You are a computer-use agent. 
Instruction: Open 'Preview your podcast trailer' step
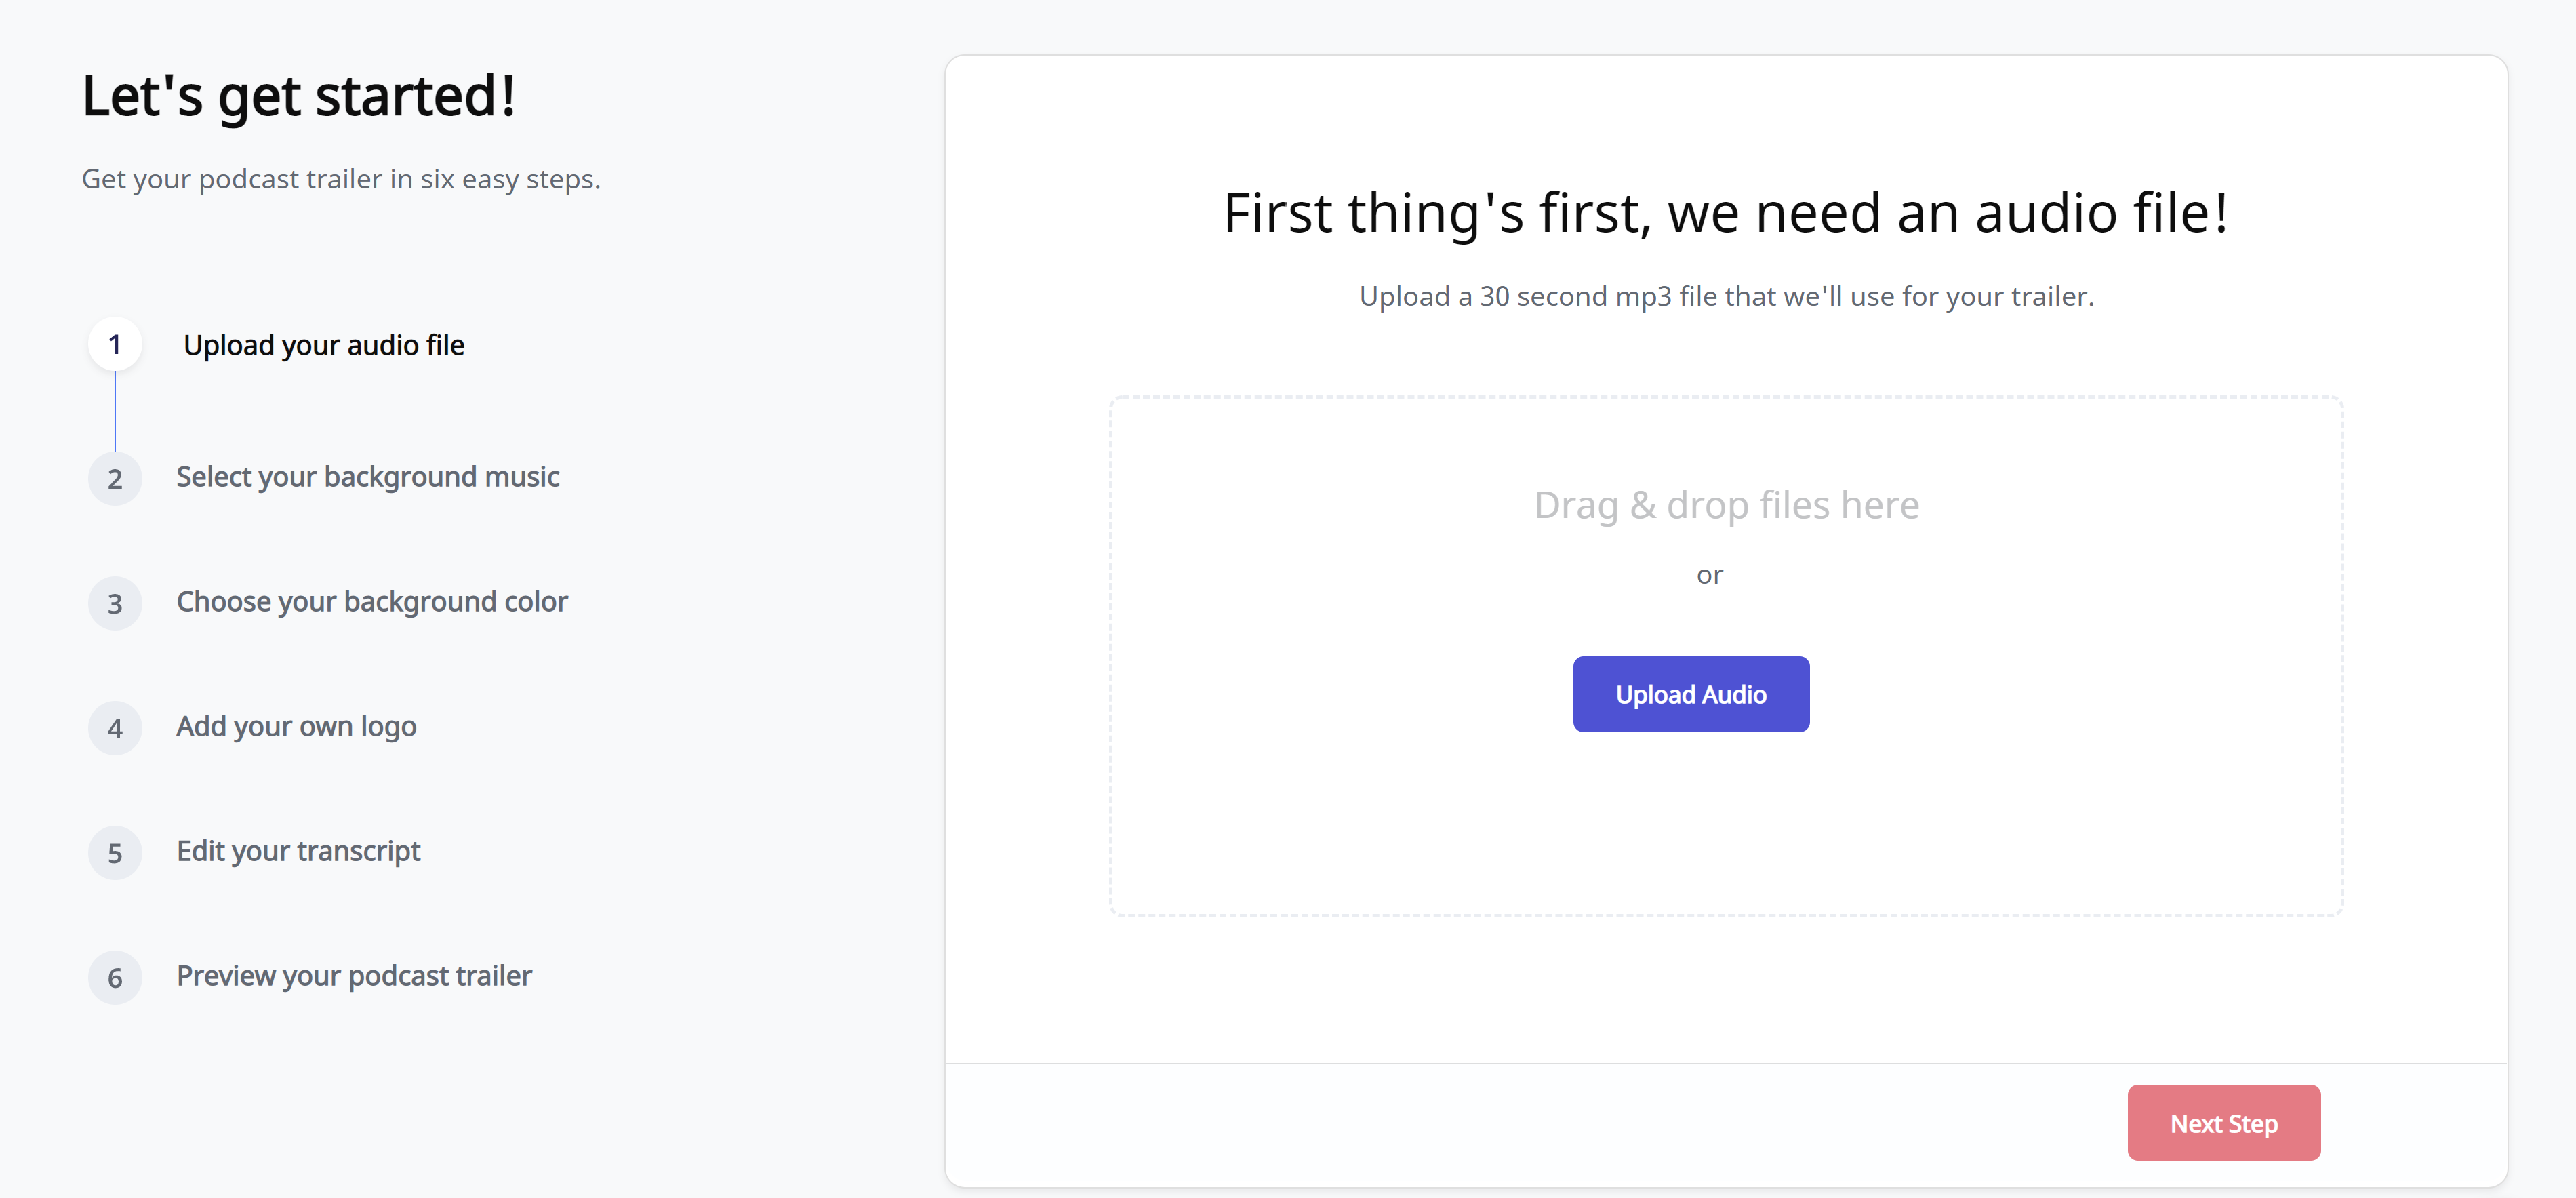tap(354, 976)
